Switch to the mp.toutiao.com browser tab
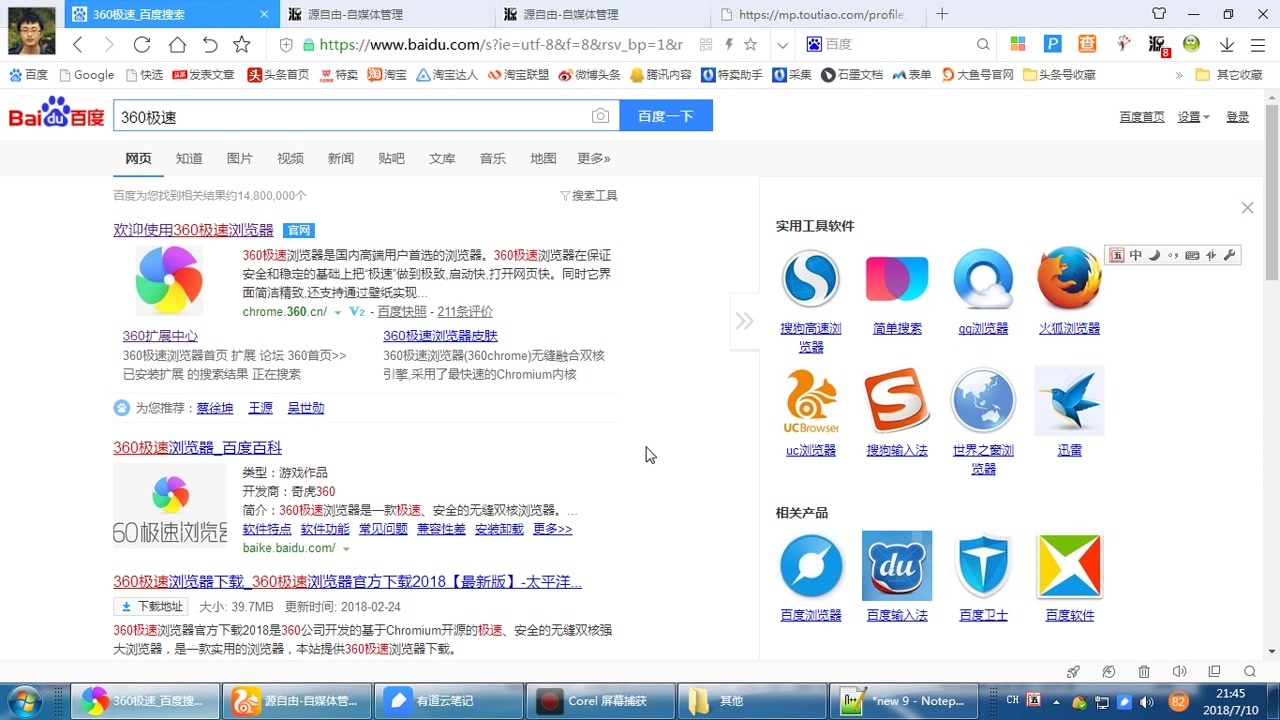 (820, 14)
